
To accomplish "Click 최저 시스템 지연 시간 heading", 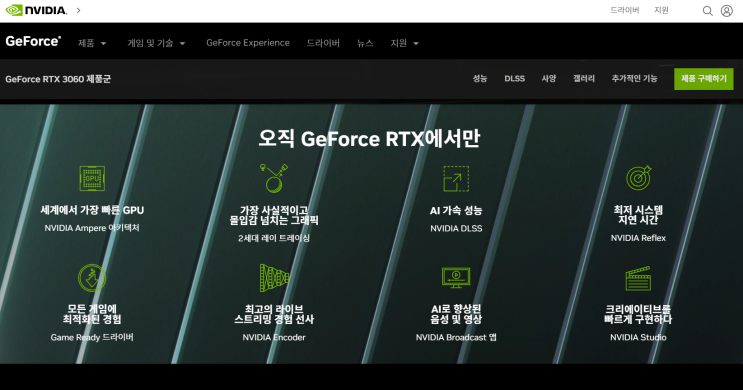I will [x=638, y=215].
